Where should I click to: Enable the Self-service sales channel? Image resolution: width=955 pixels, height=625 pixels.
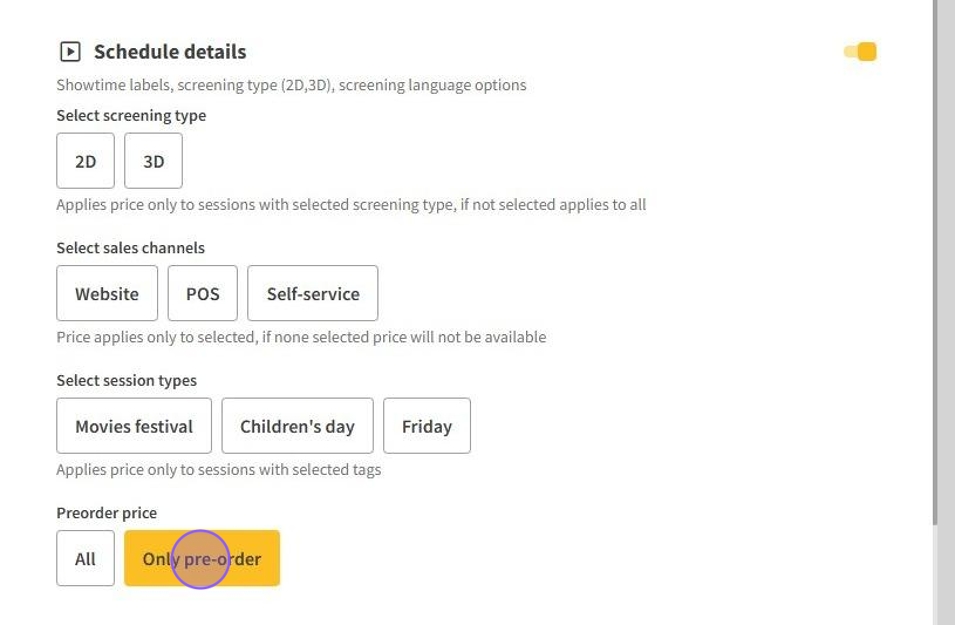click(313, 294)
